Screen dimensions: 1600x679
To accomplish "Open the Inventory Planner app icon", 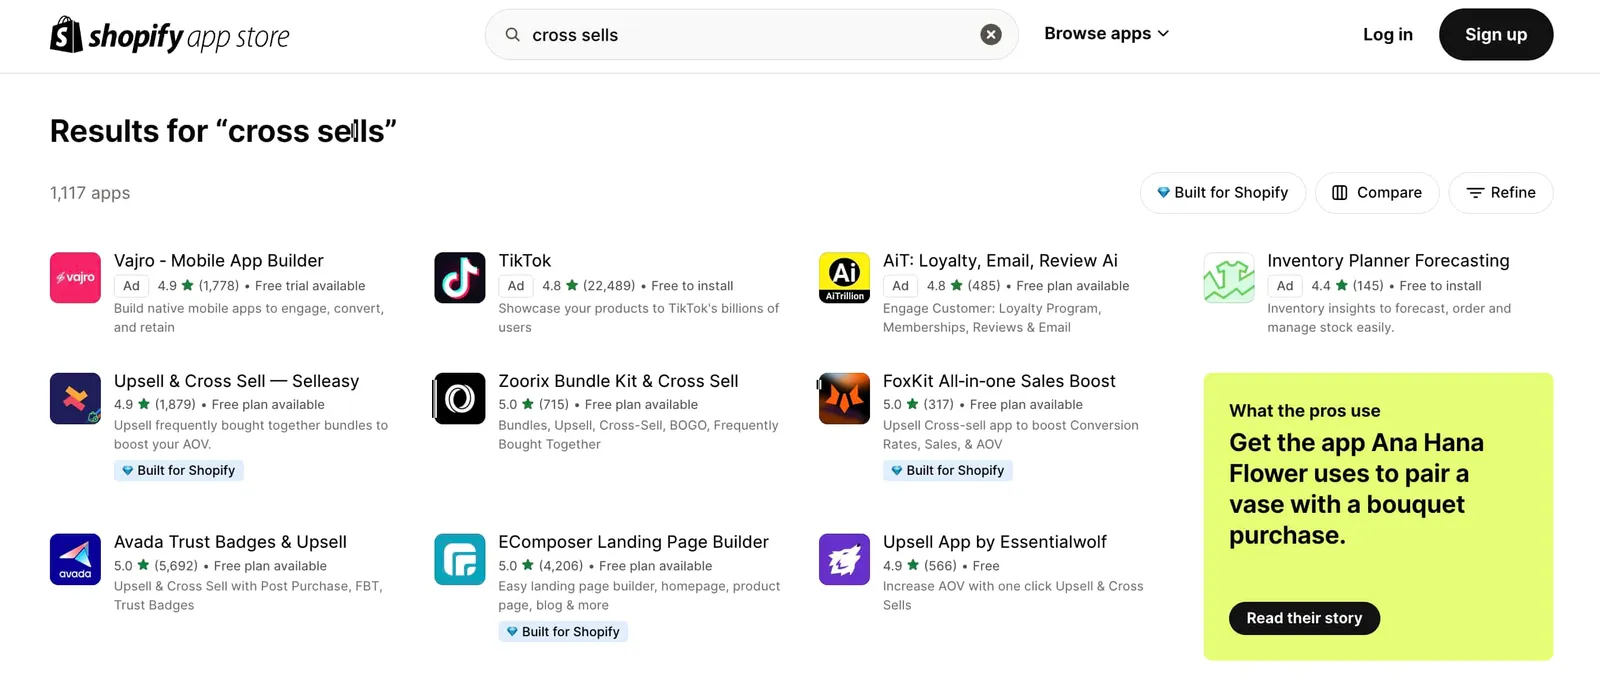I will point(1229,278).
